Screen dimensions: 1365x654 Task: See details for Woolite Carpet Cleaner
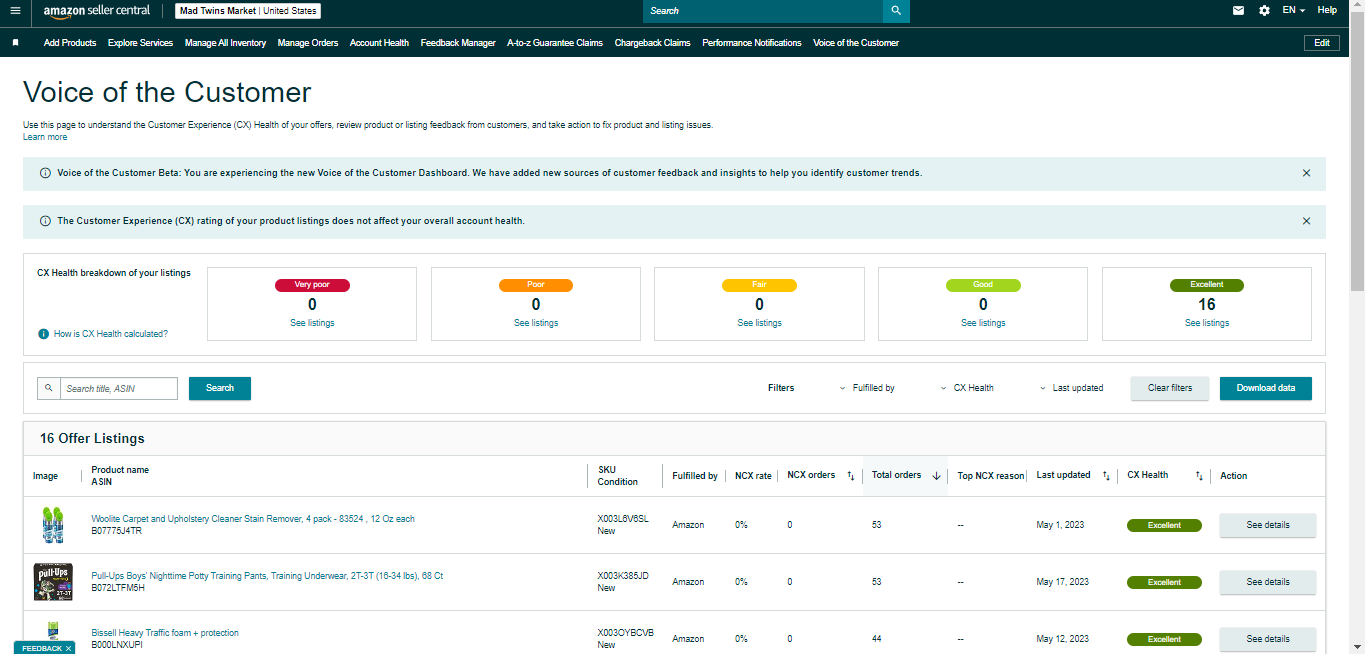click(x=1268, y=525)
